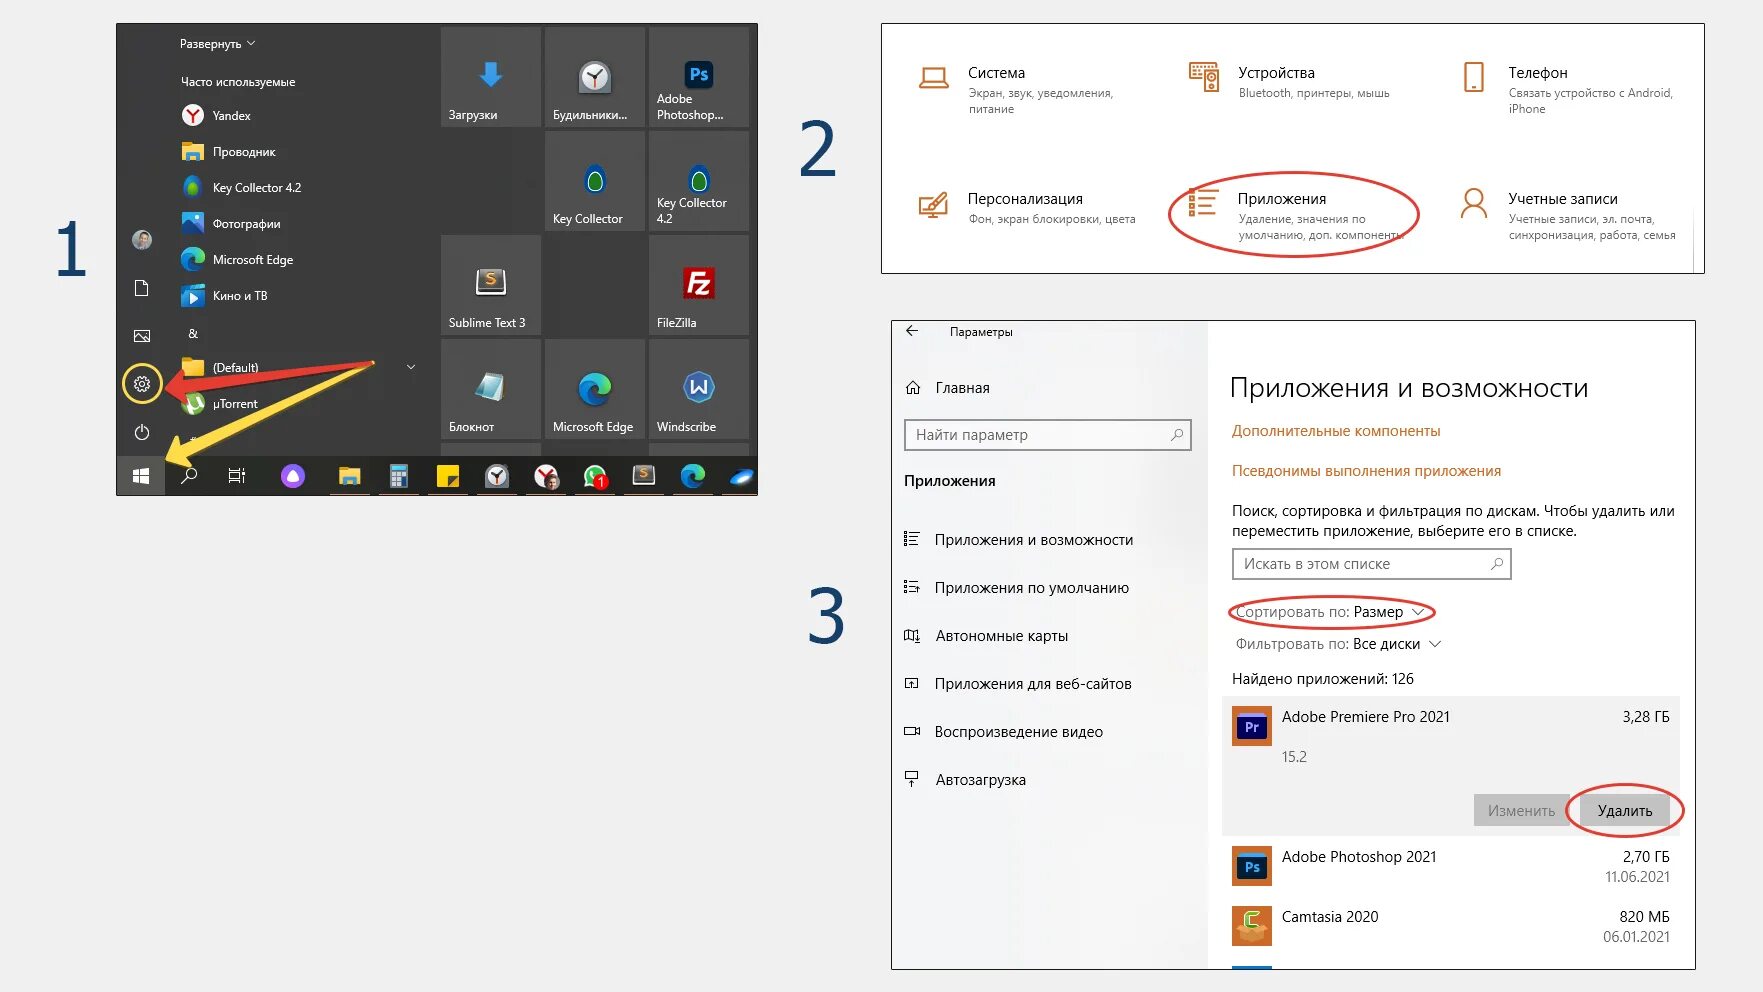The image size is (1763, 992).
Task: Open the clock app taskbar icon
Action: [x=497, y=476]
